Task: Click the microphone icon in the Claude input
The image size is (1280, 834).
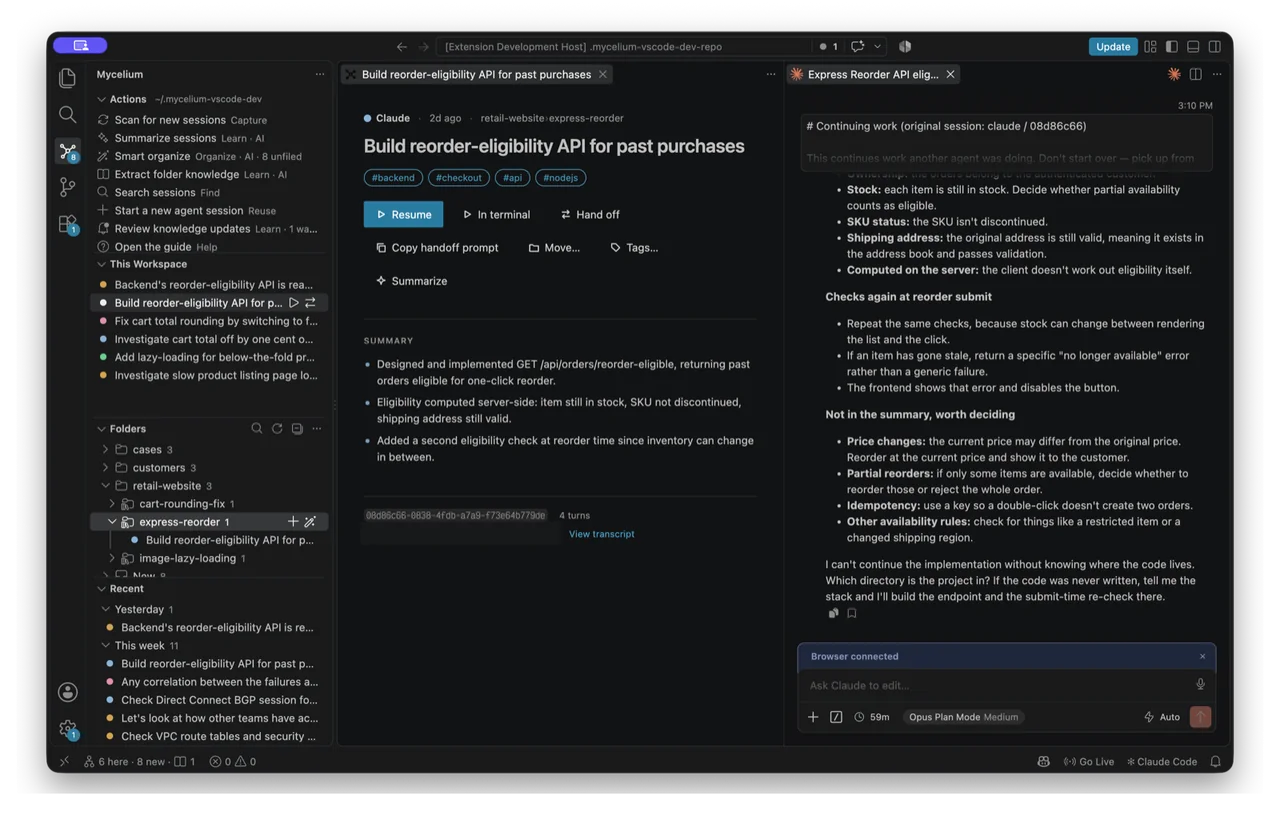Action: point(1200,684)
